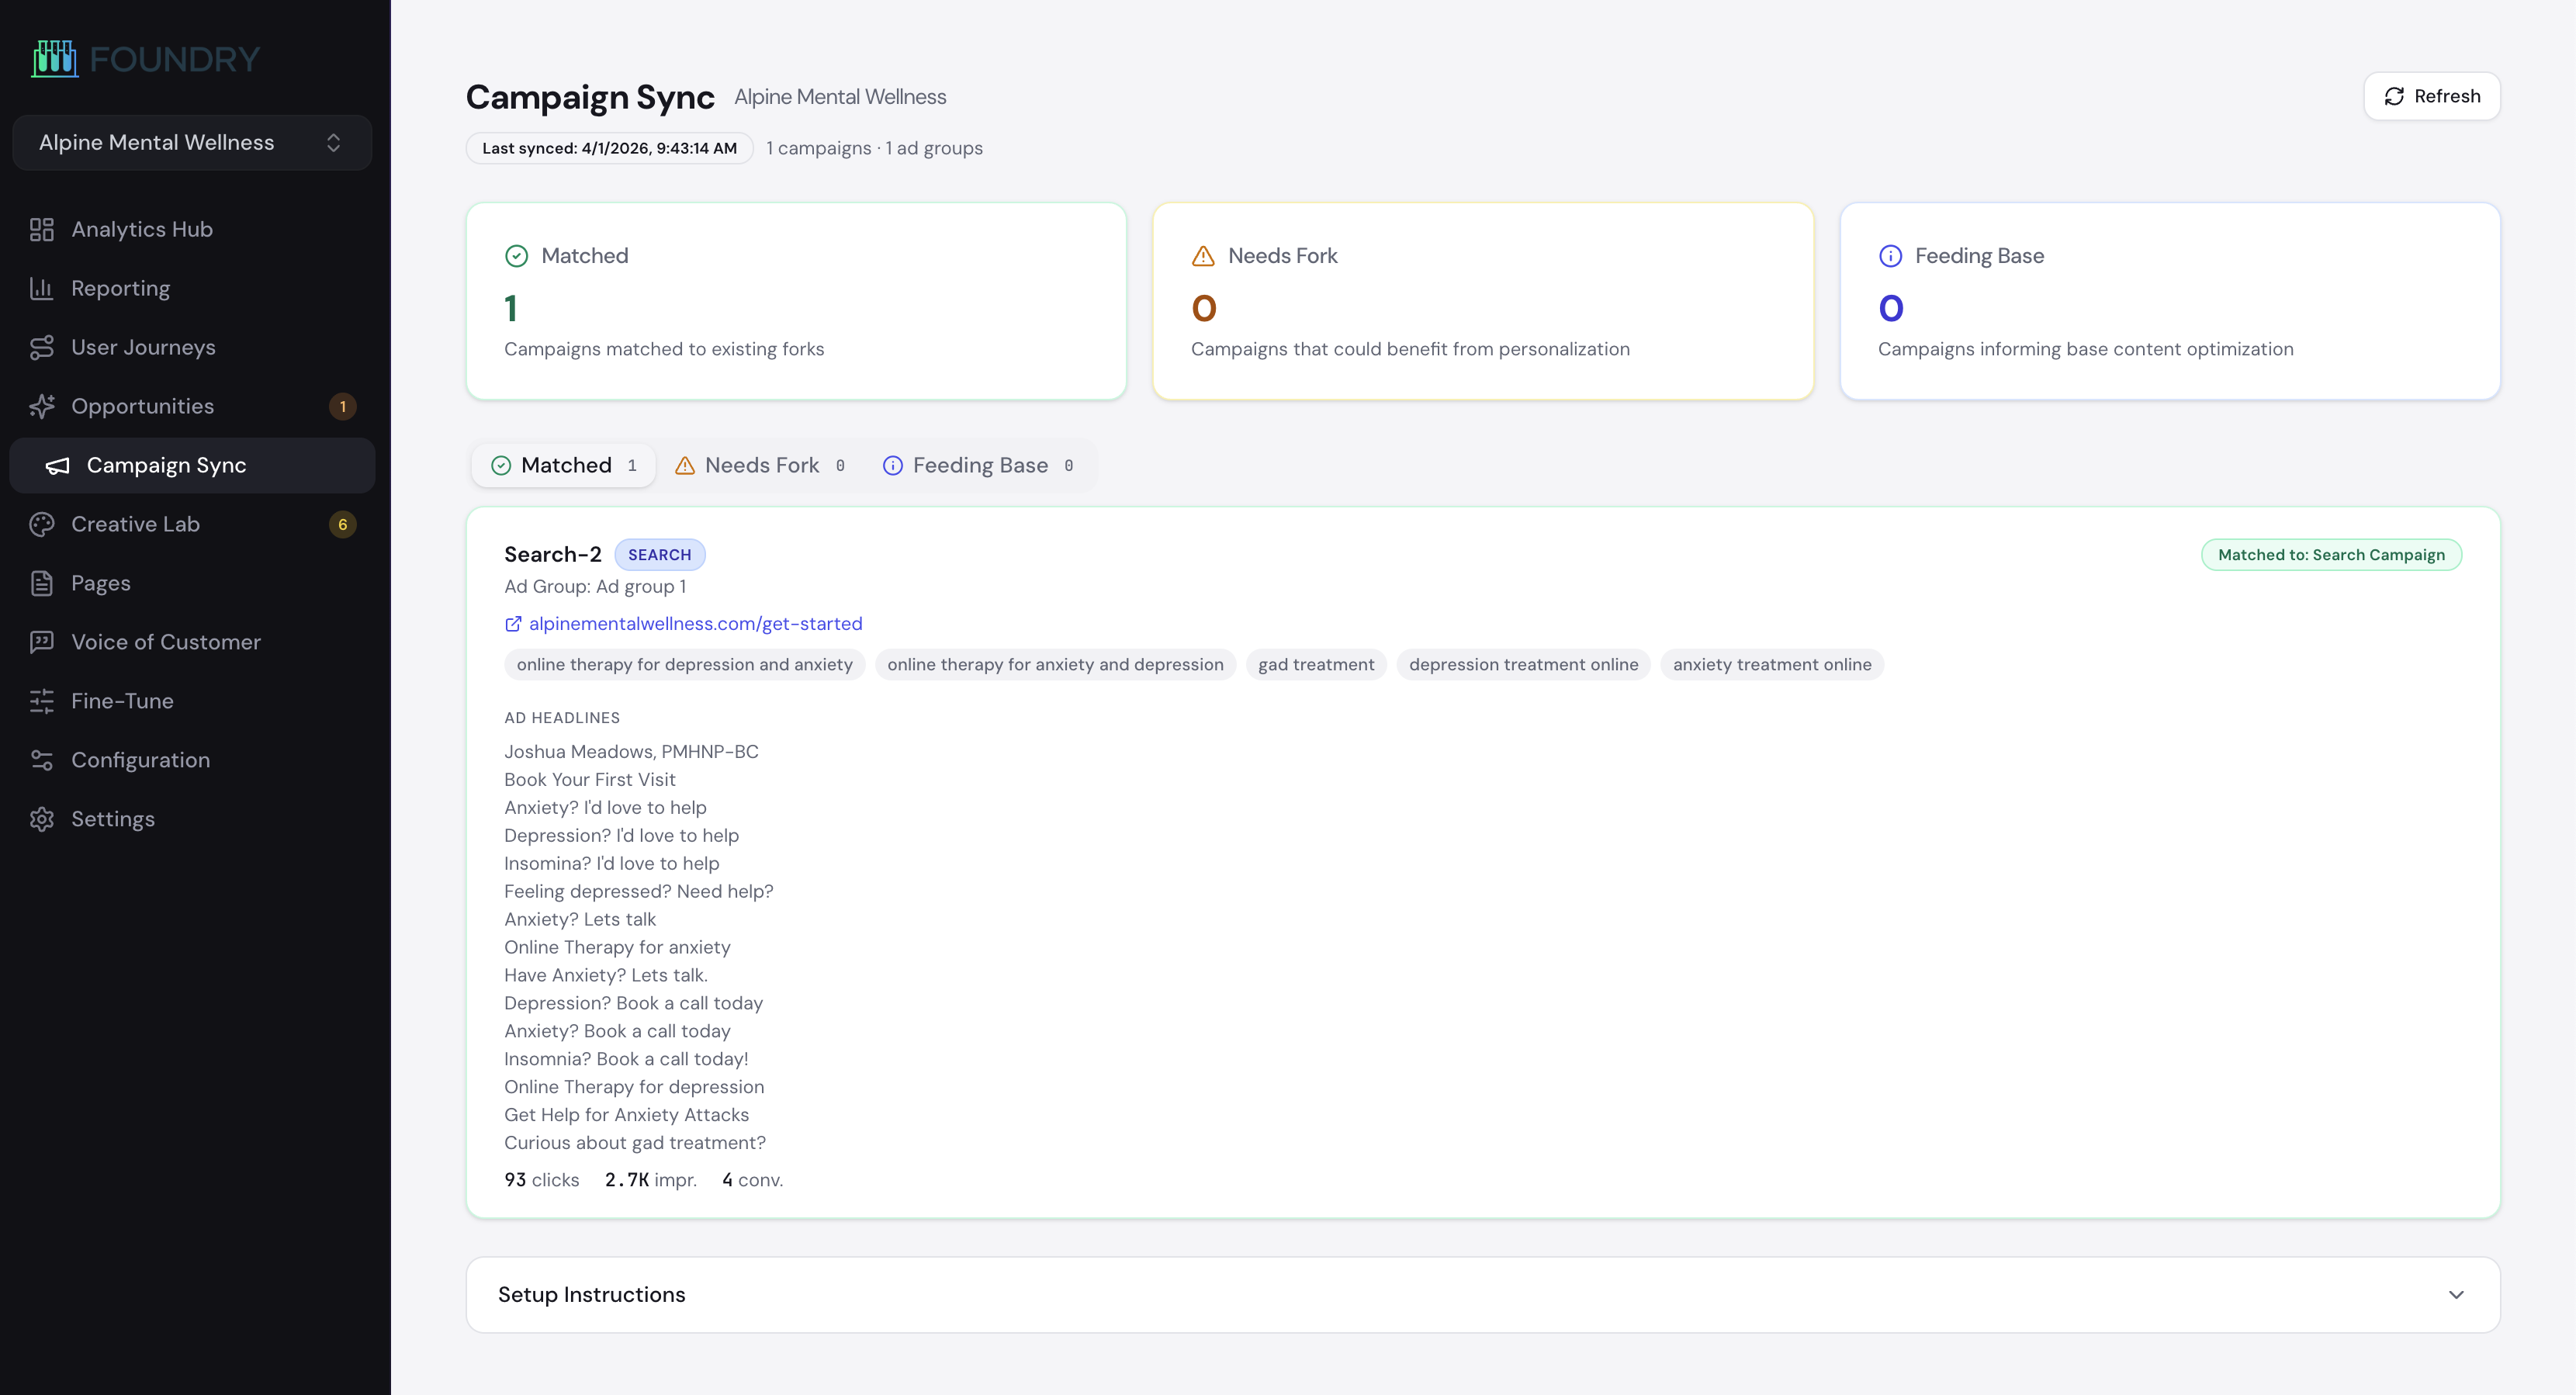Switch to the Feeding Base filter
Image resolution: width=2576 pixels, height=1395 pixels.
(978, 465)
